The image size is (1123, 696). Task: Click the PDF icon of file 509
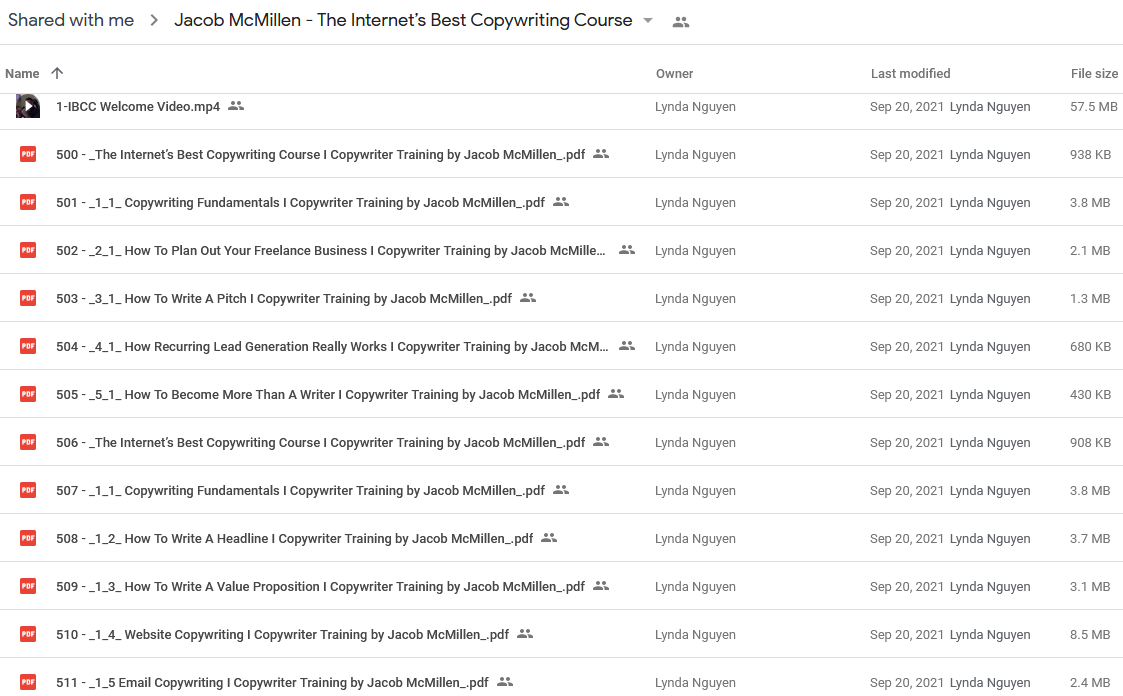(x=28, y=586)
